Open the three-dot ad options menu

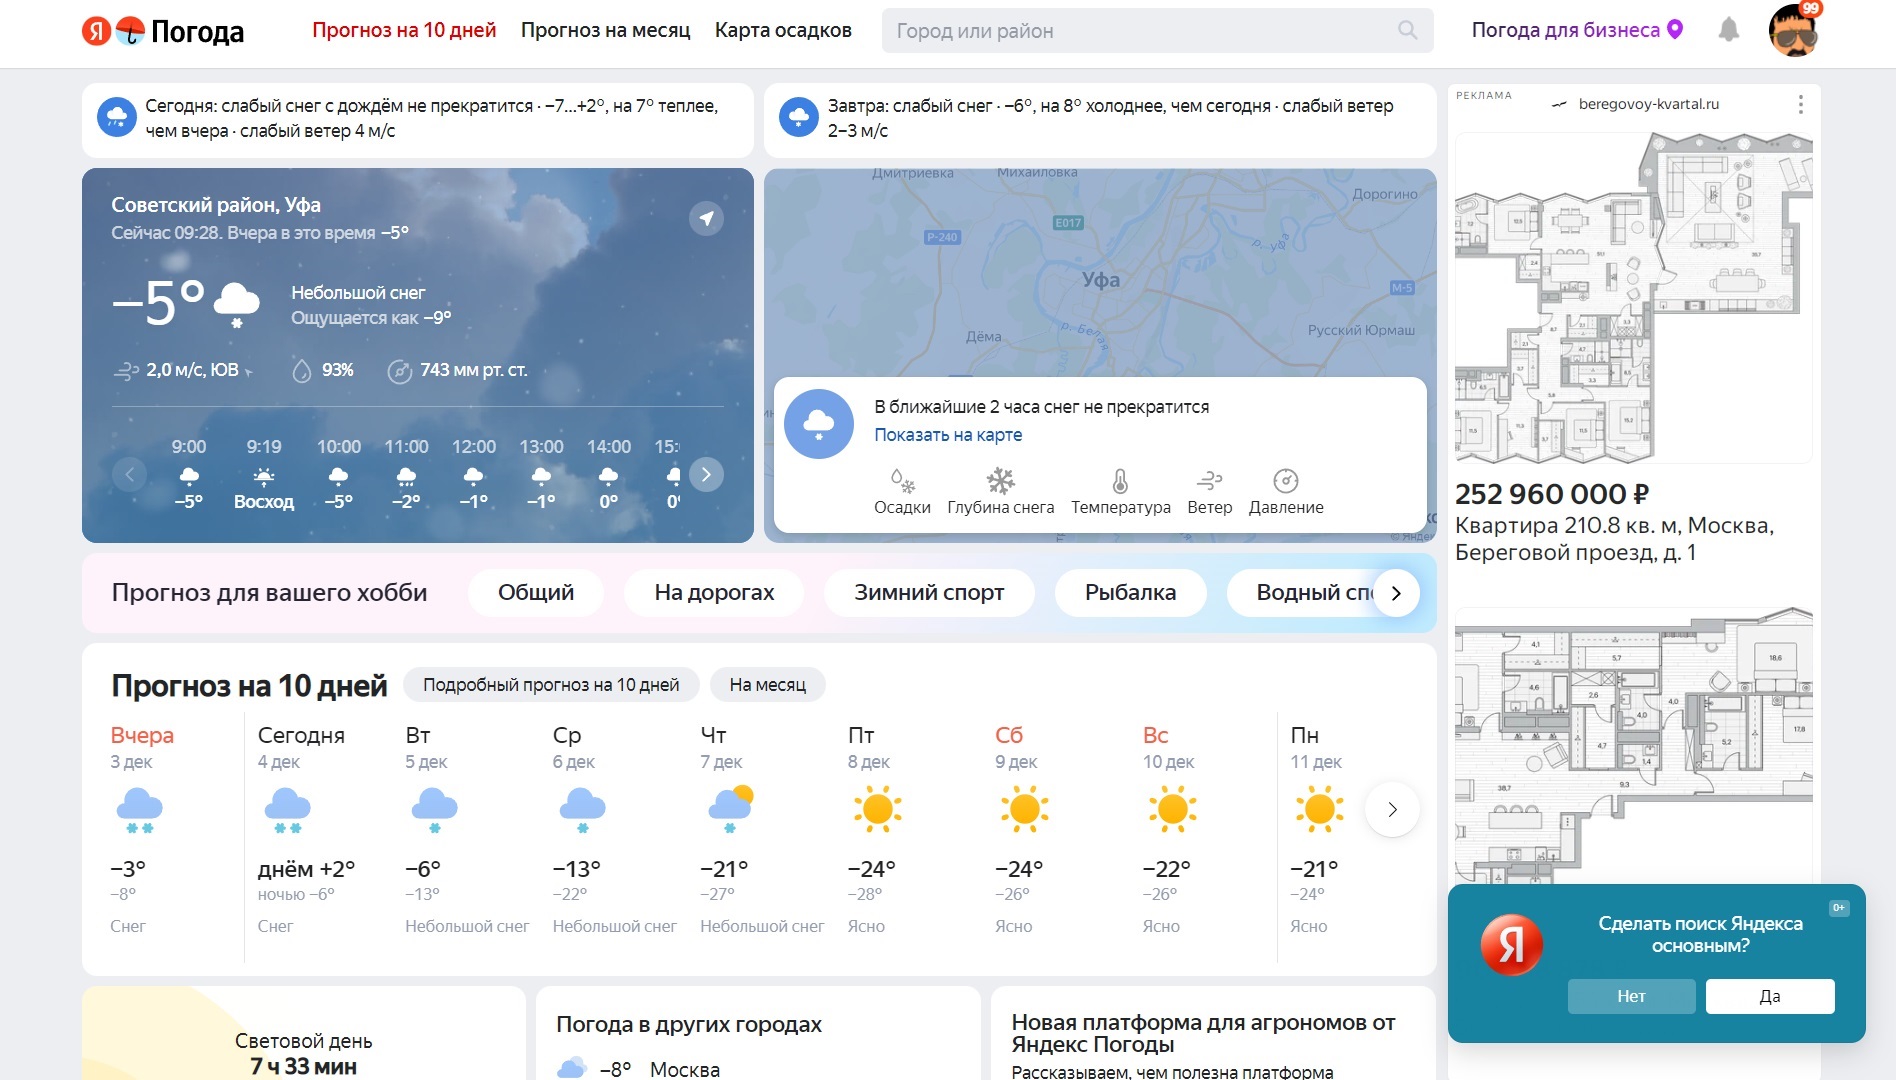coord(1800,104)
